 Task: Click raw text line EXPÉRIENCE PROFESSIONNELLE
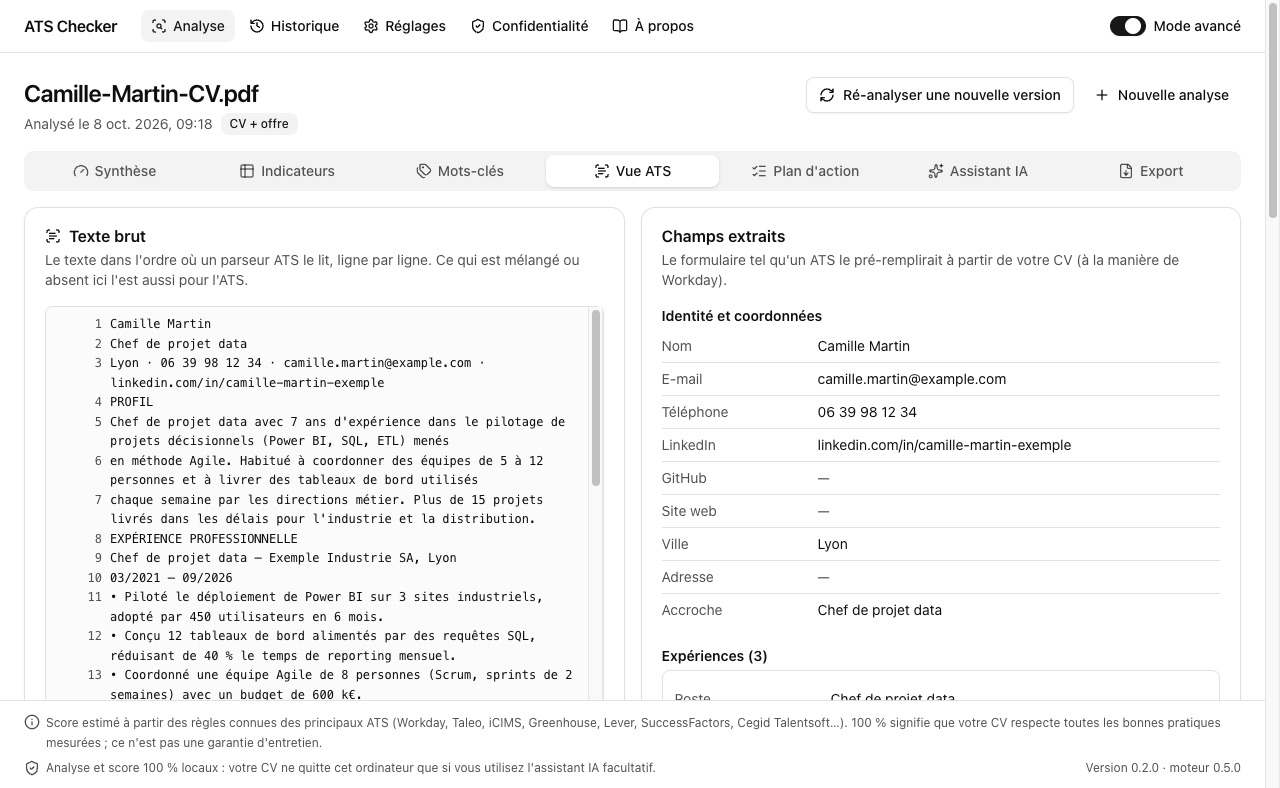[204, 539]
